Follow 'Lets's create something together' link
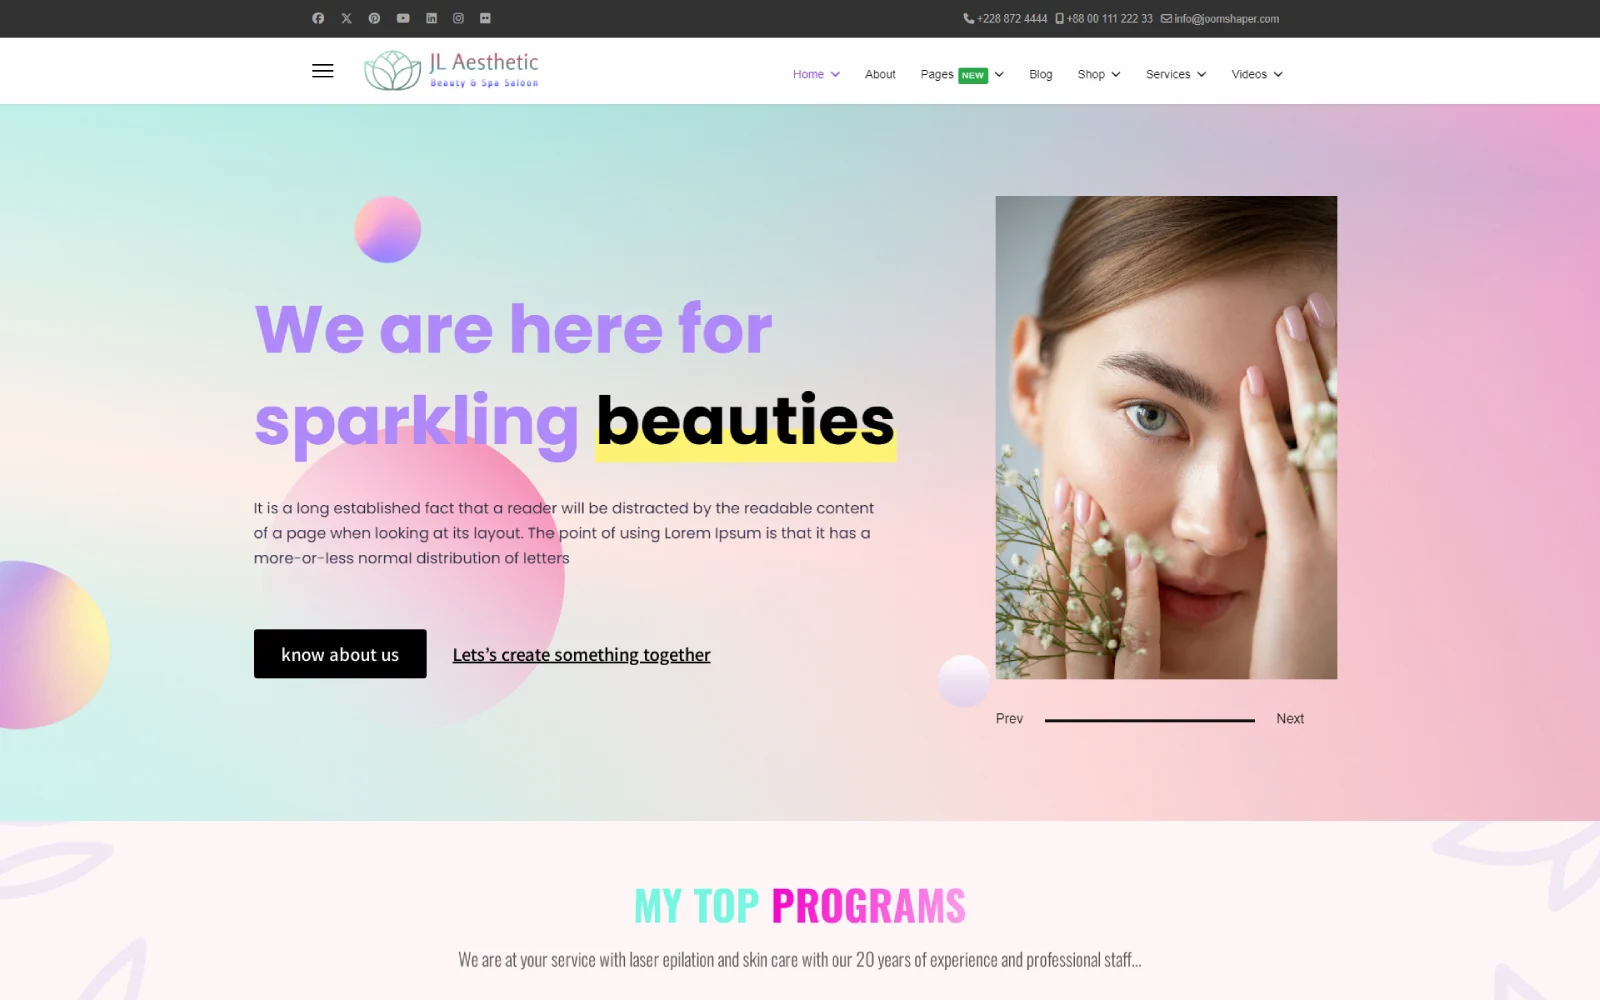1600x1000 pixels. 581,655
